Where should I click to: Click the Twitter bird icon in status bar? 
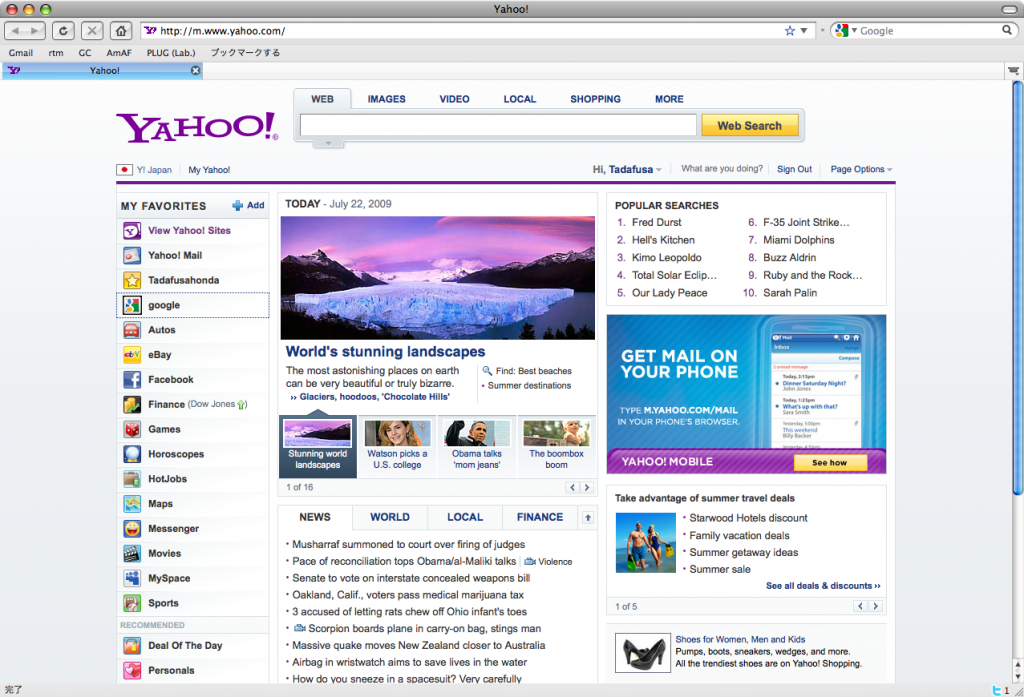point(997,690)
